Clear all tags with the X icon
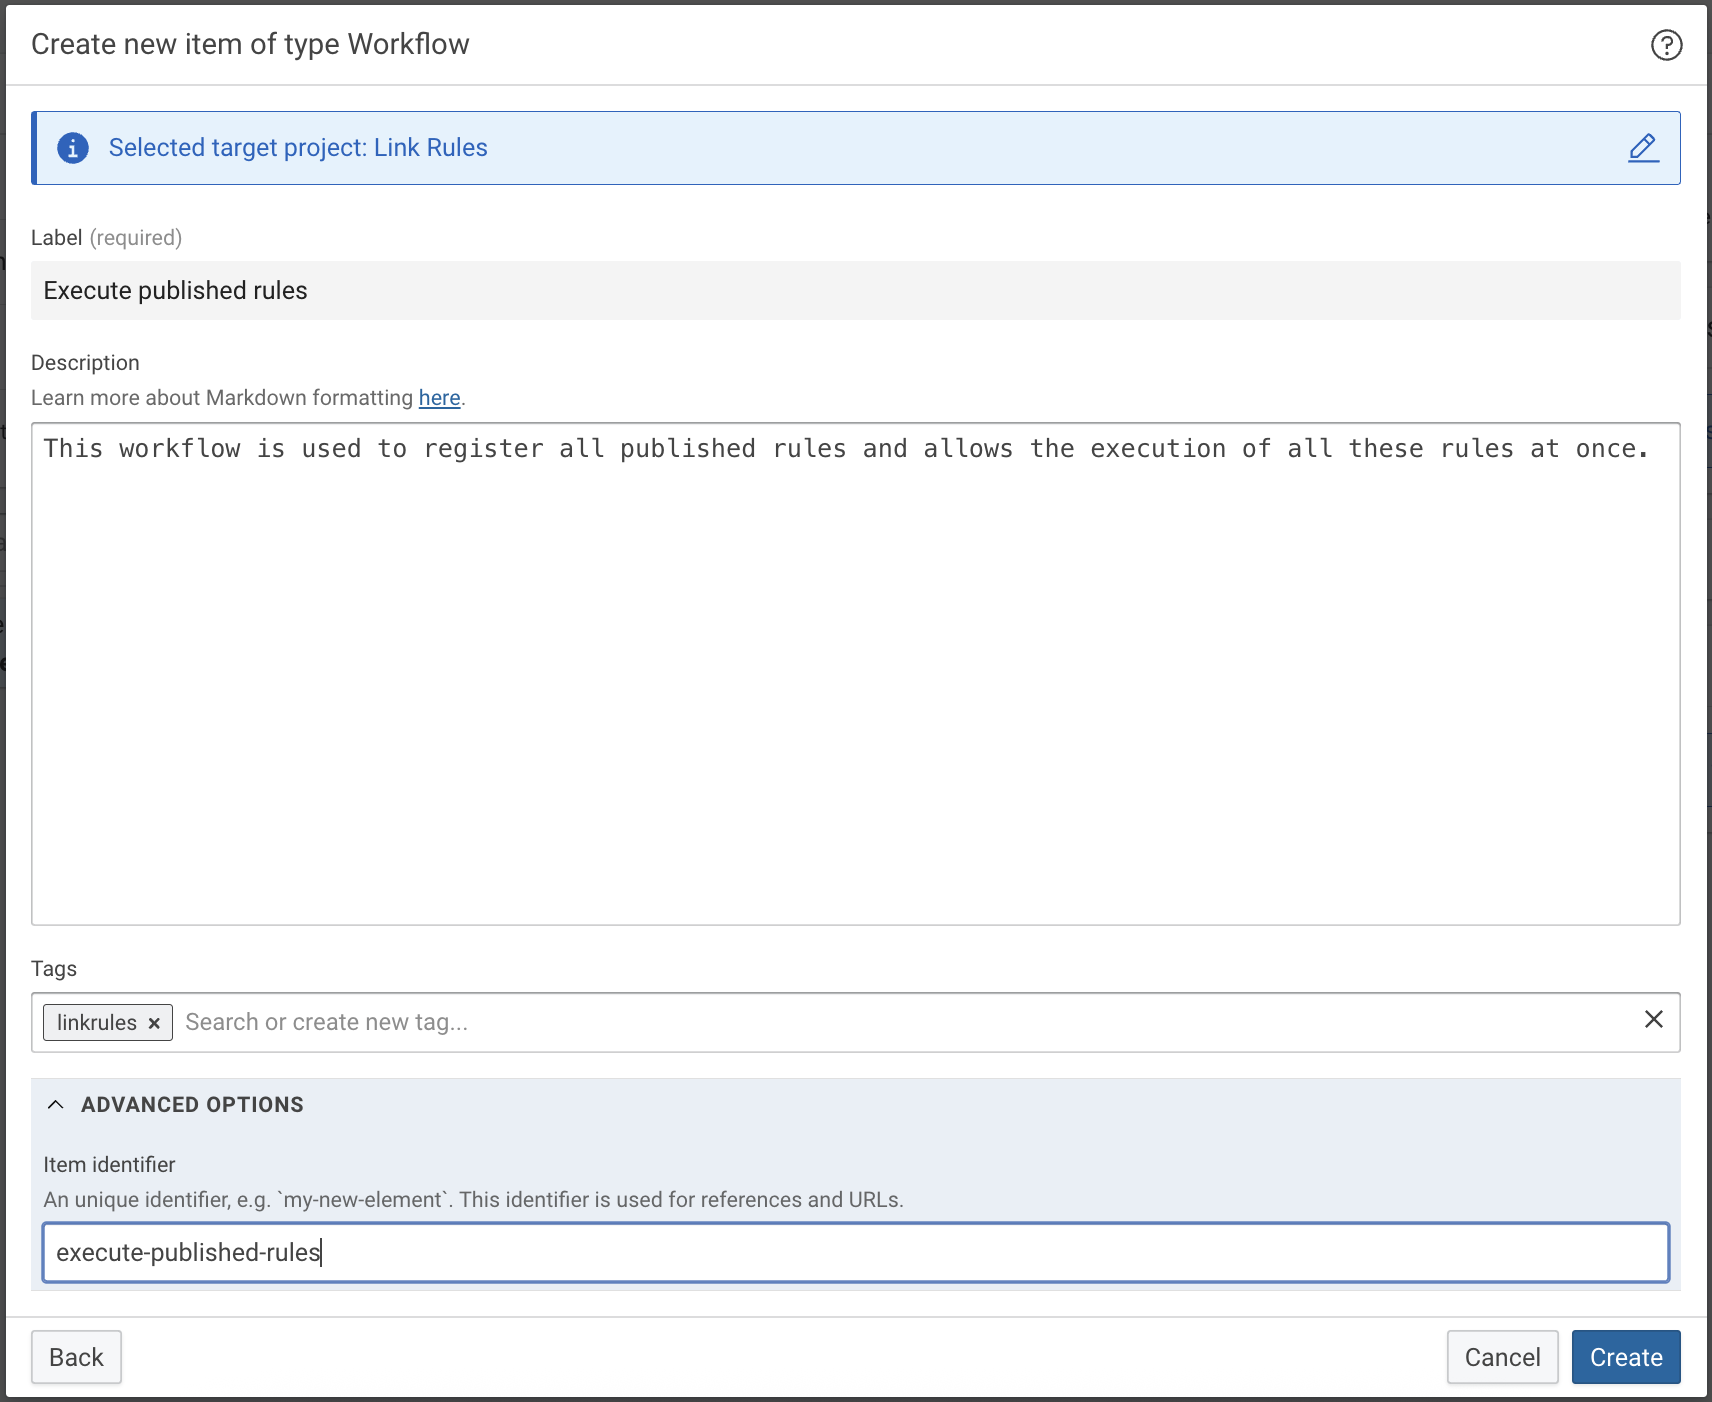 tap(1654, 1019)
